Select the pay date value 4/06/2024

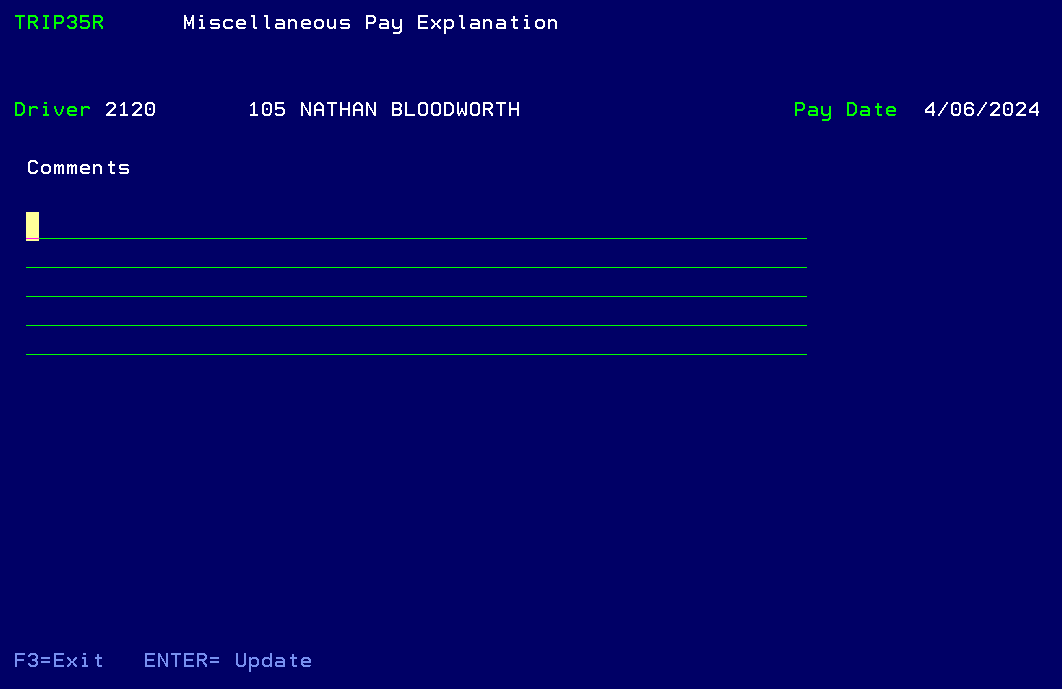pyautogui.click(x=982, y=110)
